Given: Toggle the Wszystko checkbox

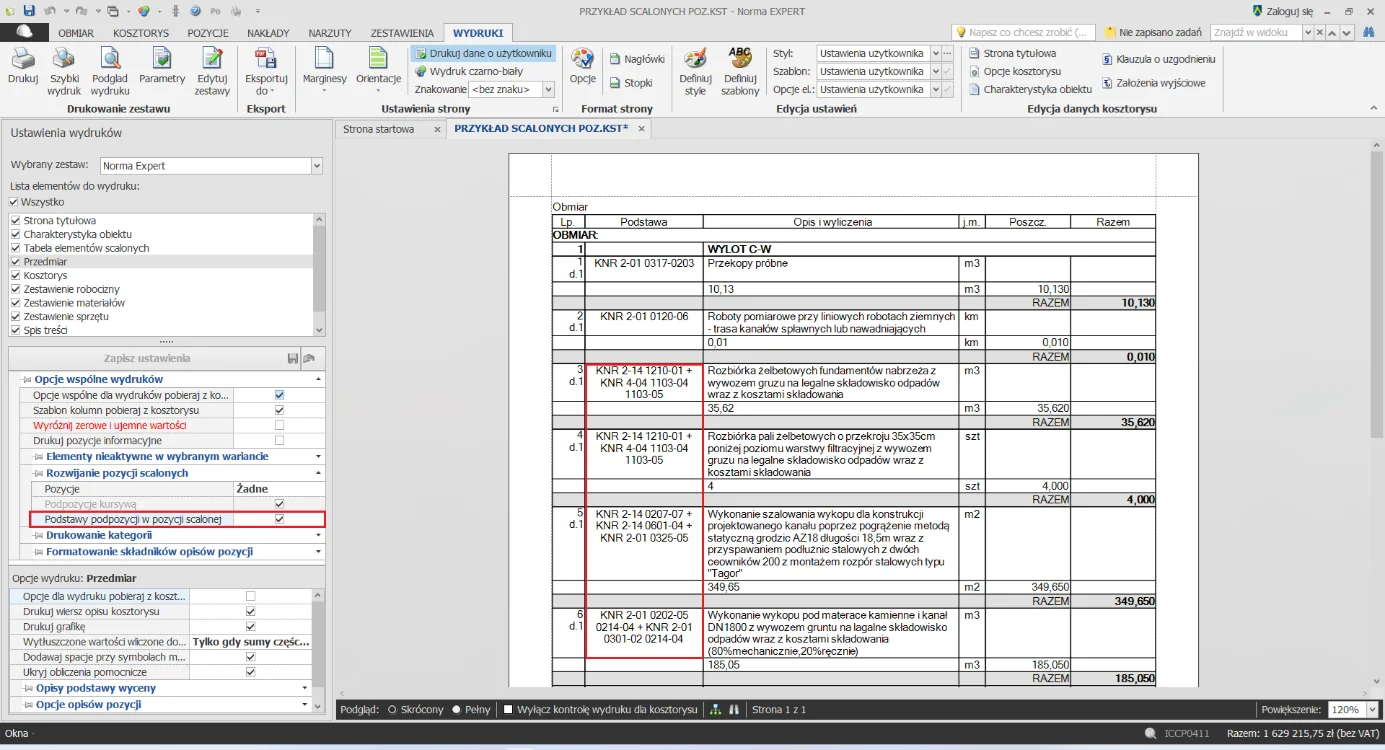Looking at the screenshot, I should coord(14,202).
